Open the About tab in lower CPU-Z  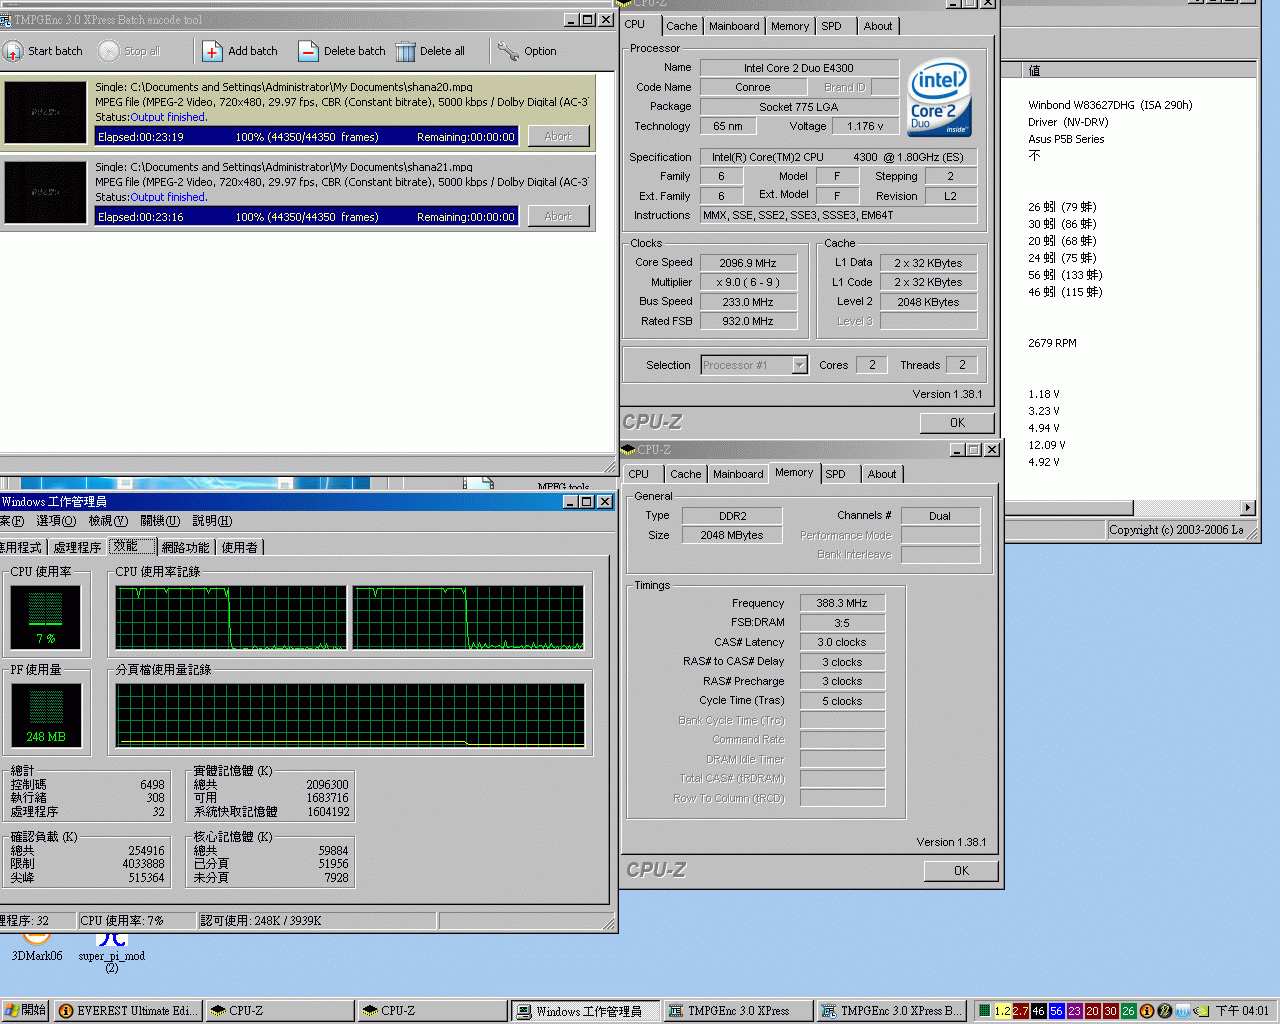pos(882,474)
